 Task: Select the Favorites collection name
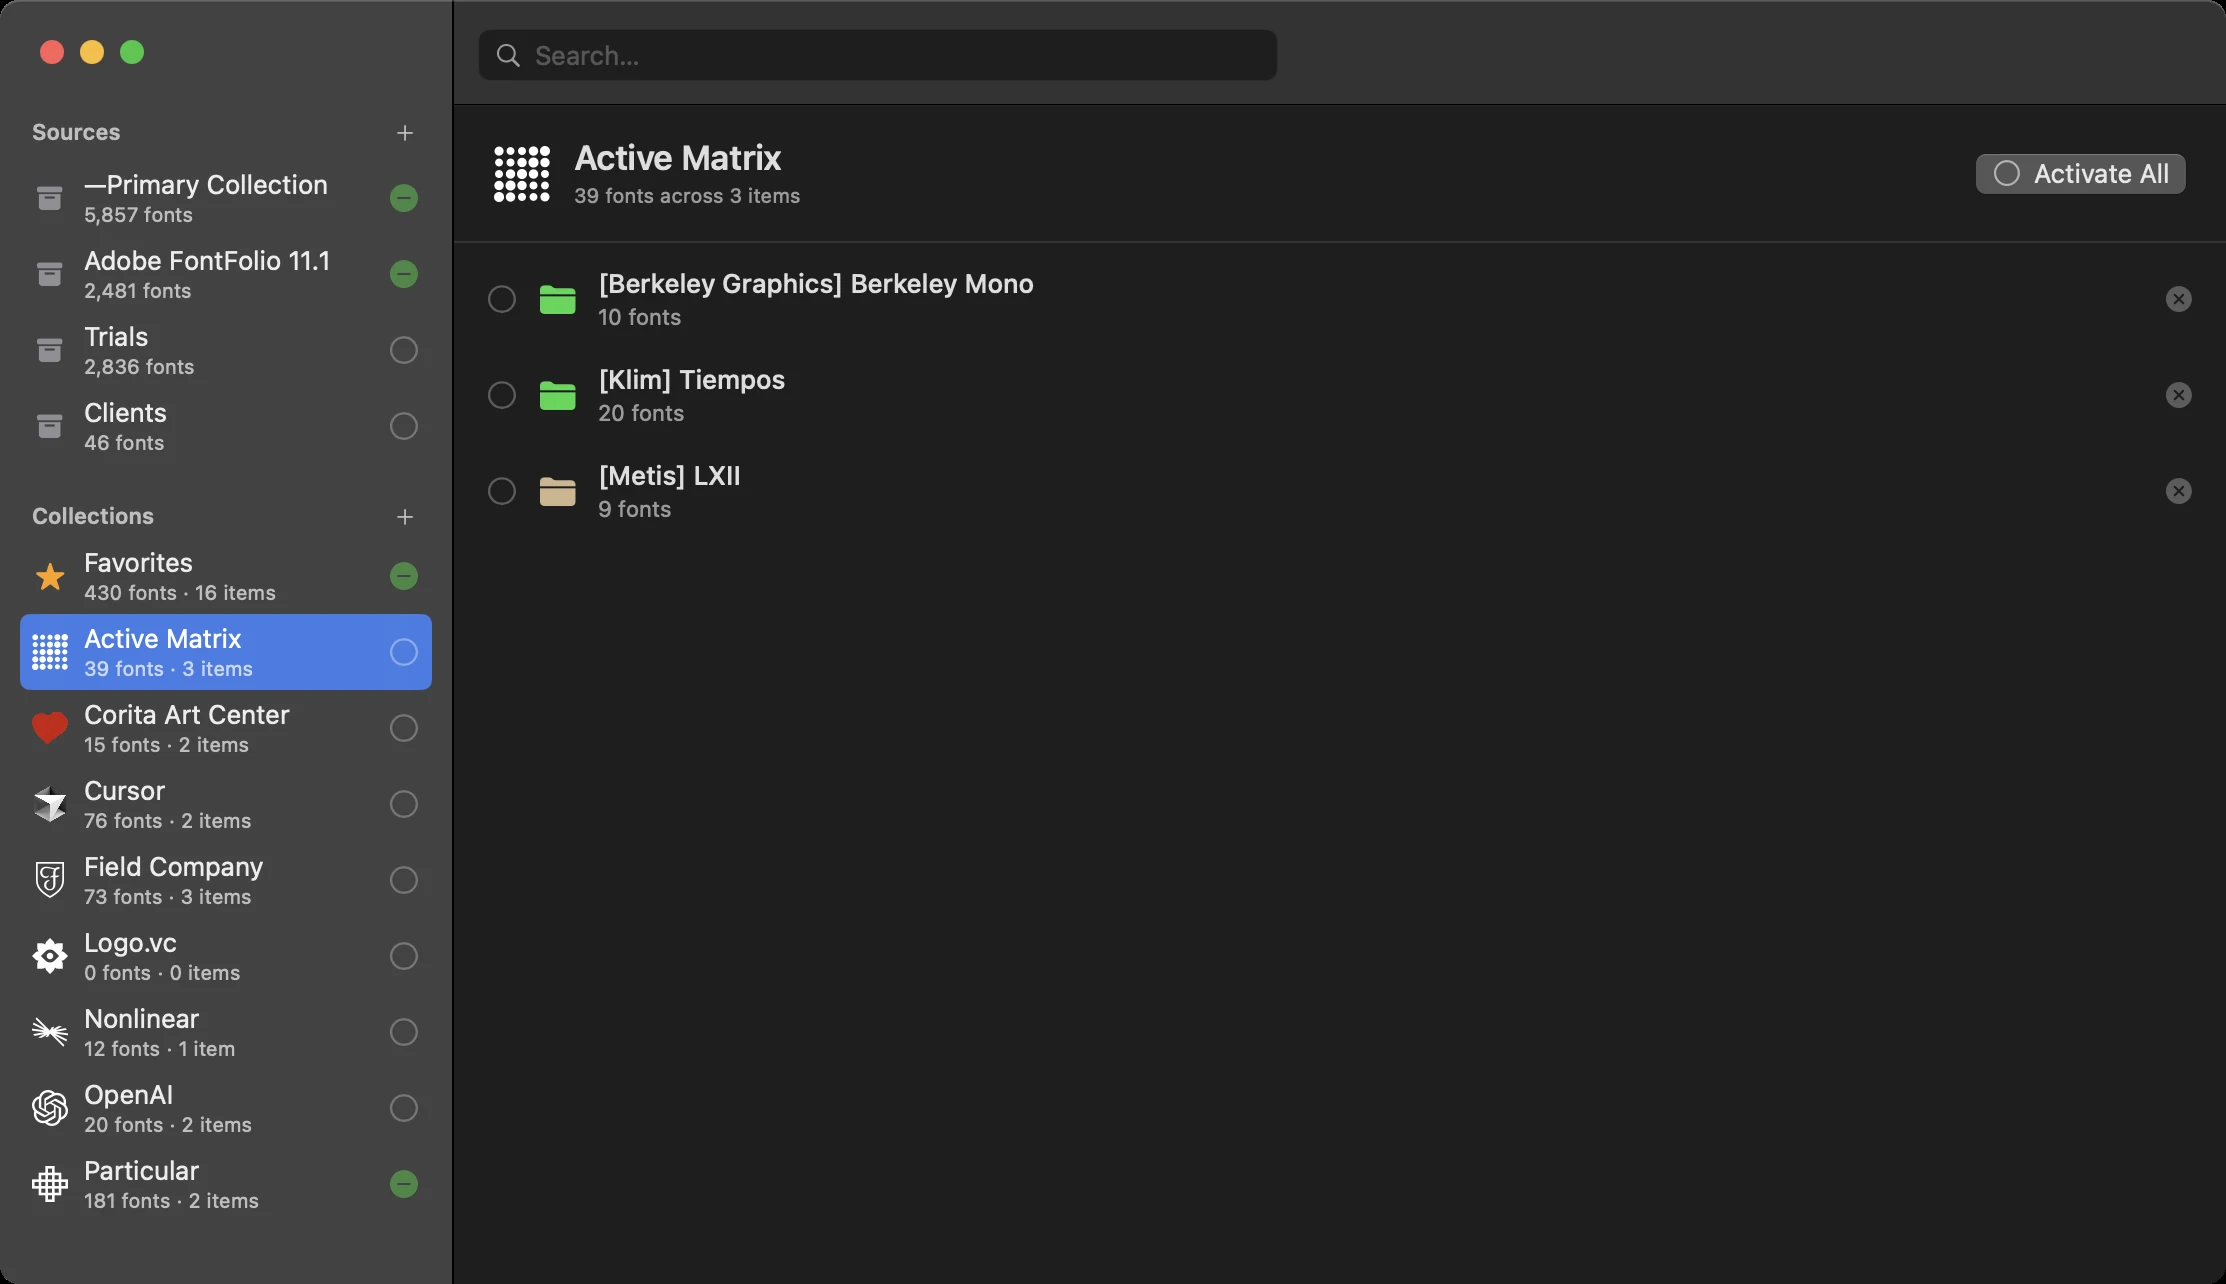coord(138,563)
